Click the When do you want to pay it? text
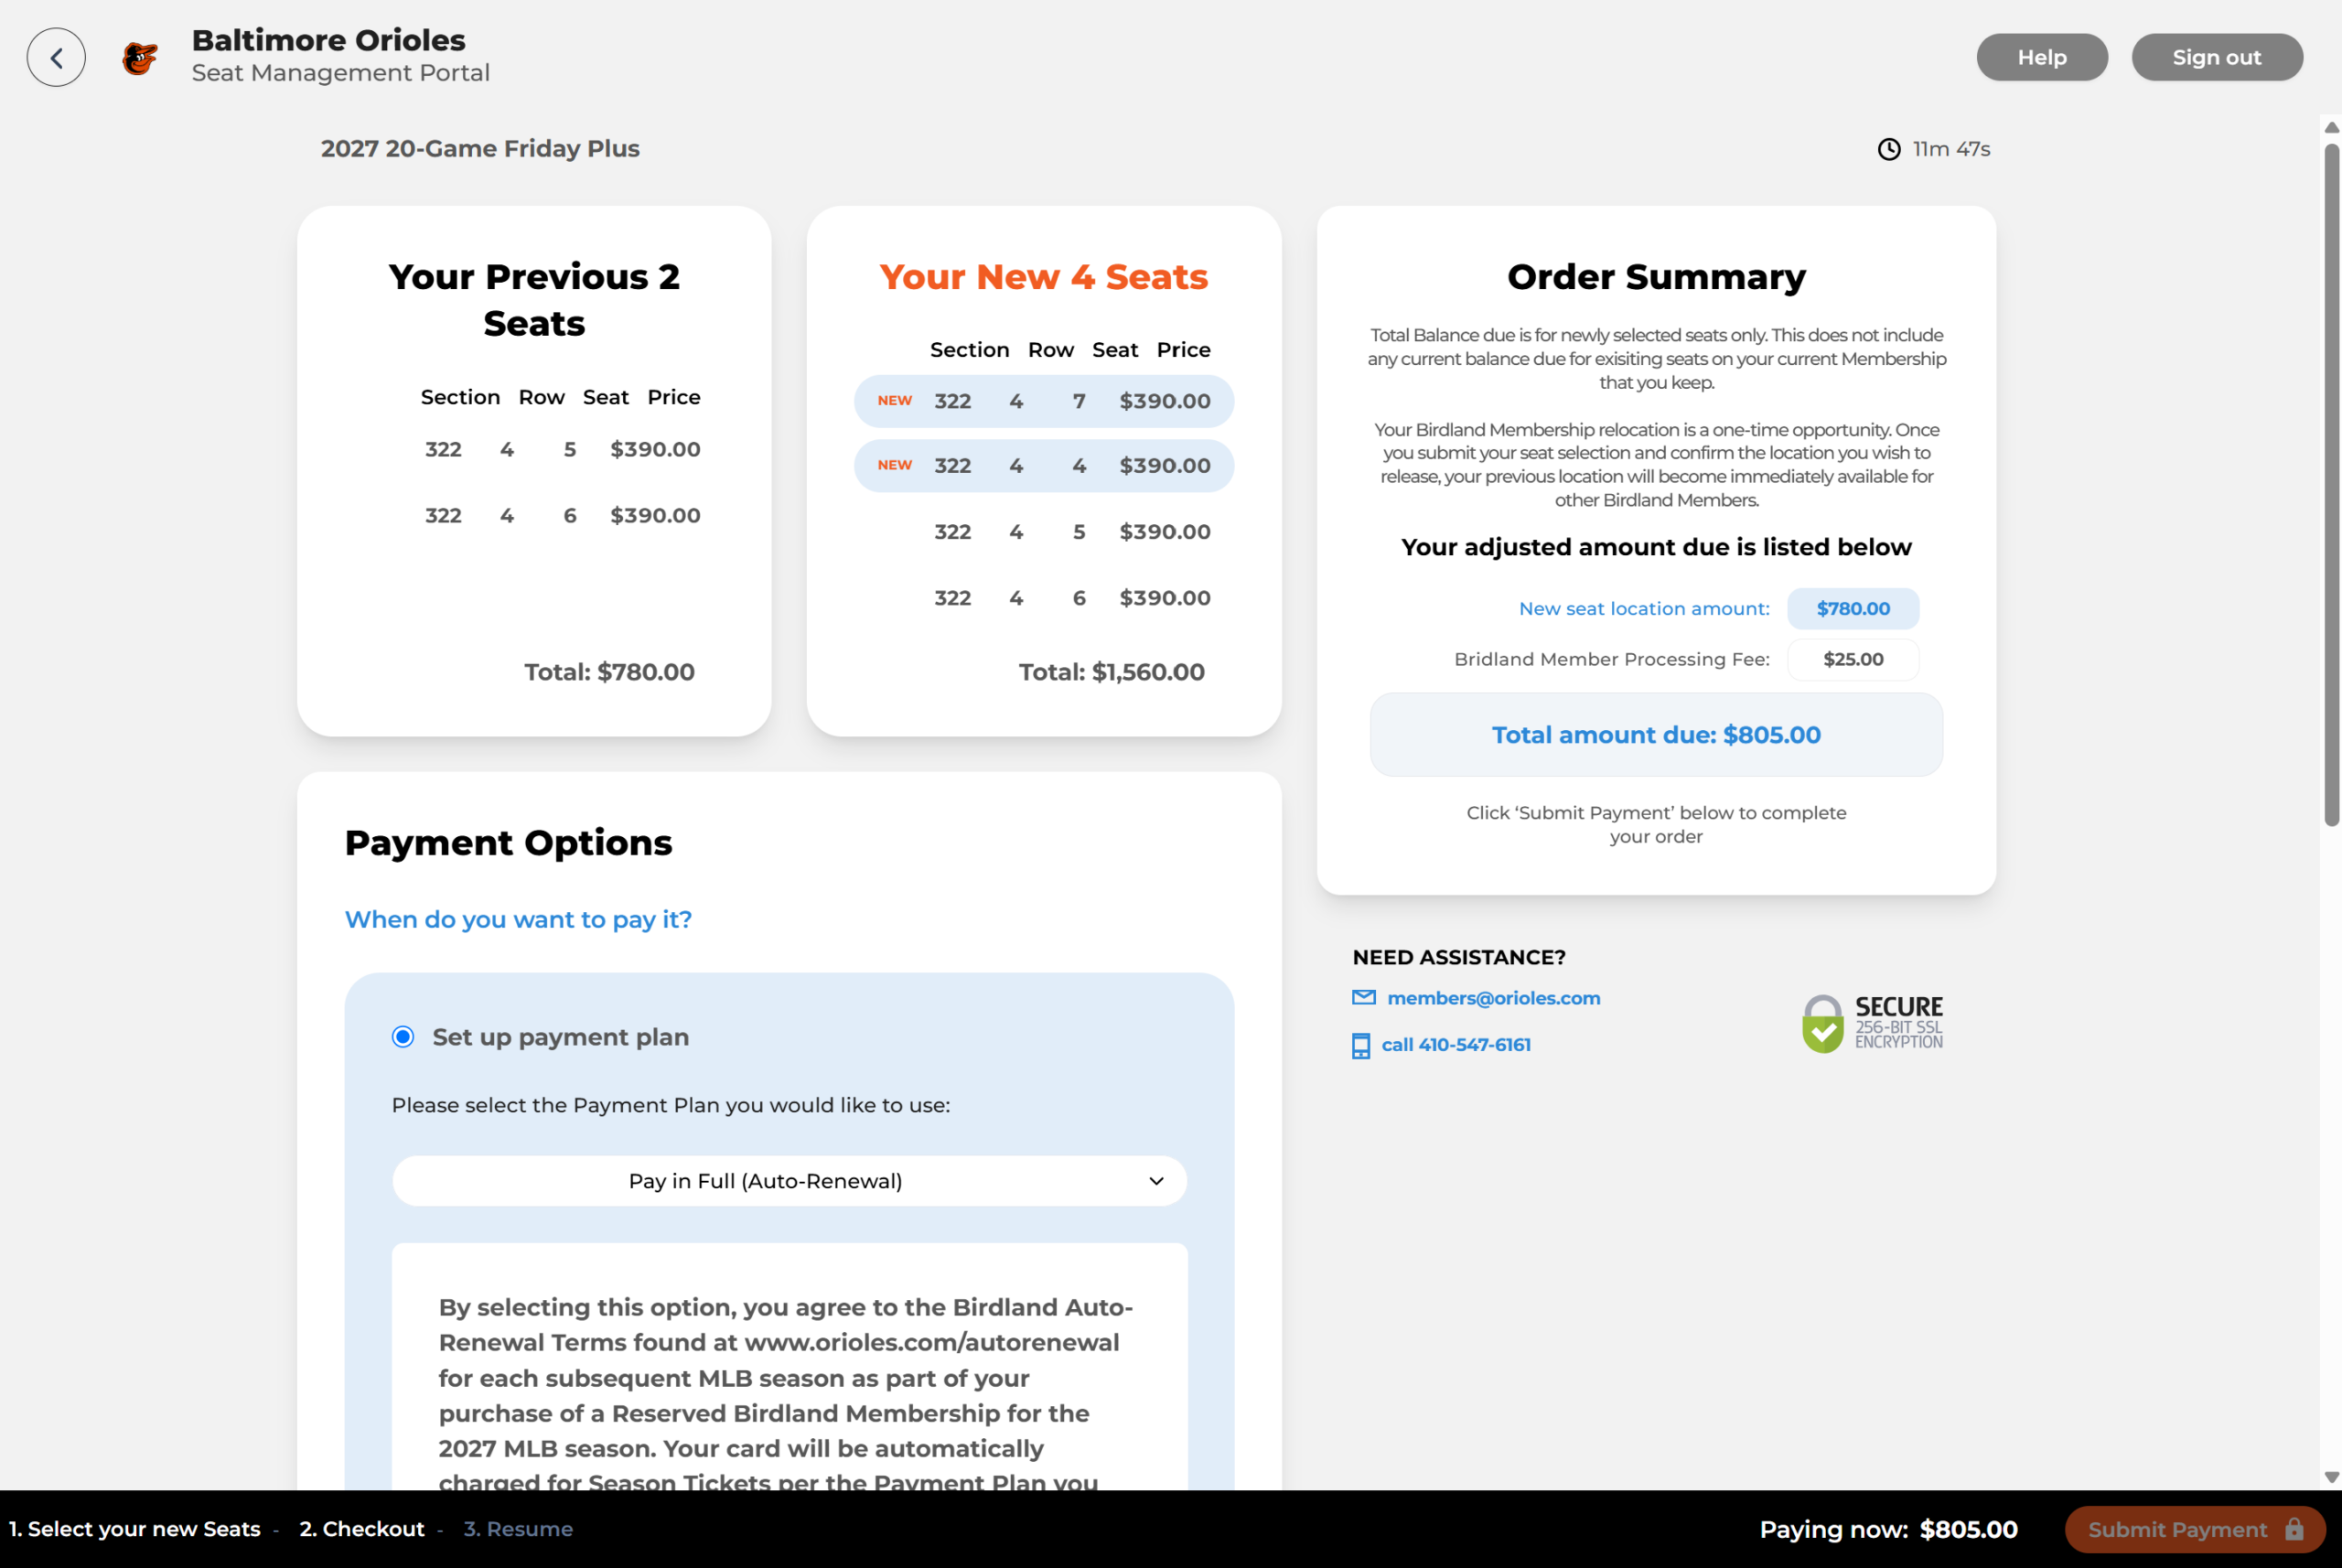This screenshot has width=2342, height=1568. [518, 919]
